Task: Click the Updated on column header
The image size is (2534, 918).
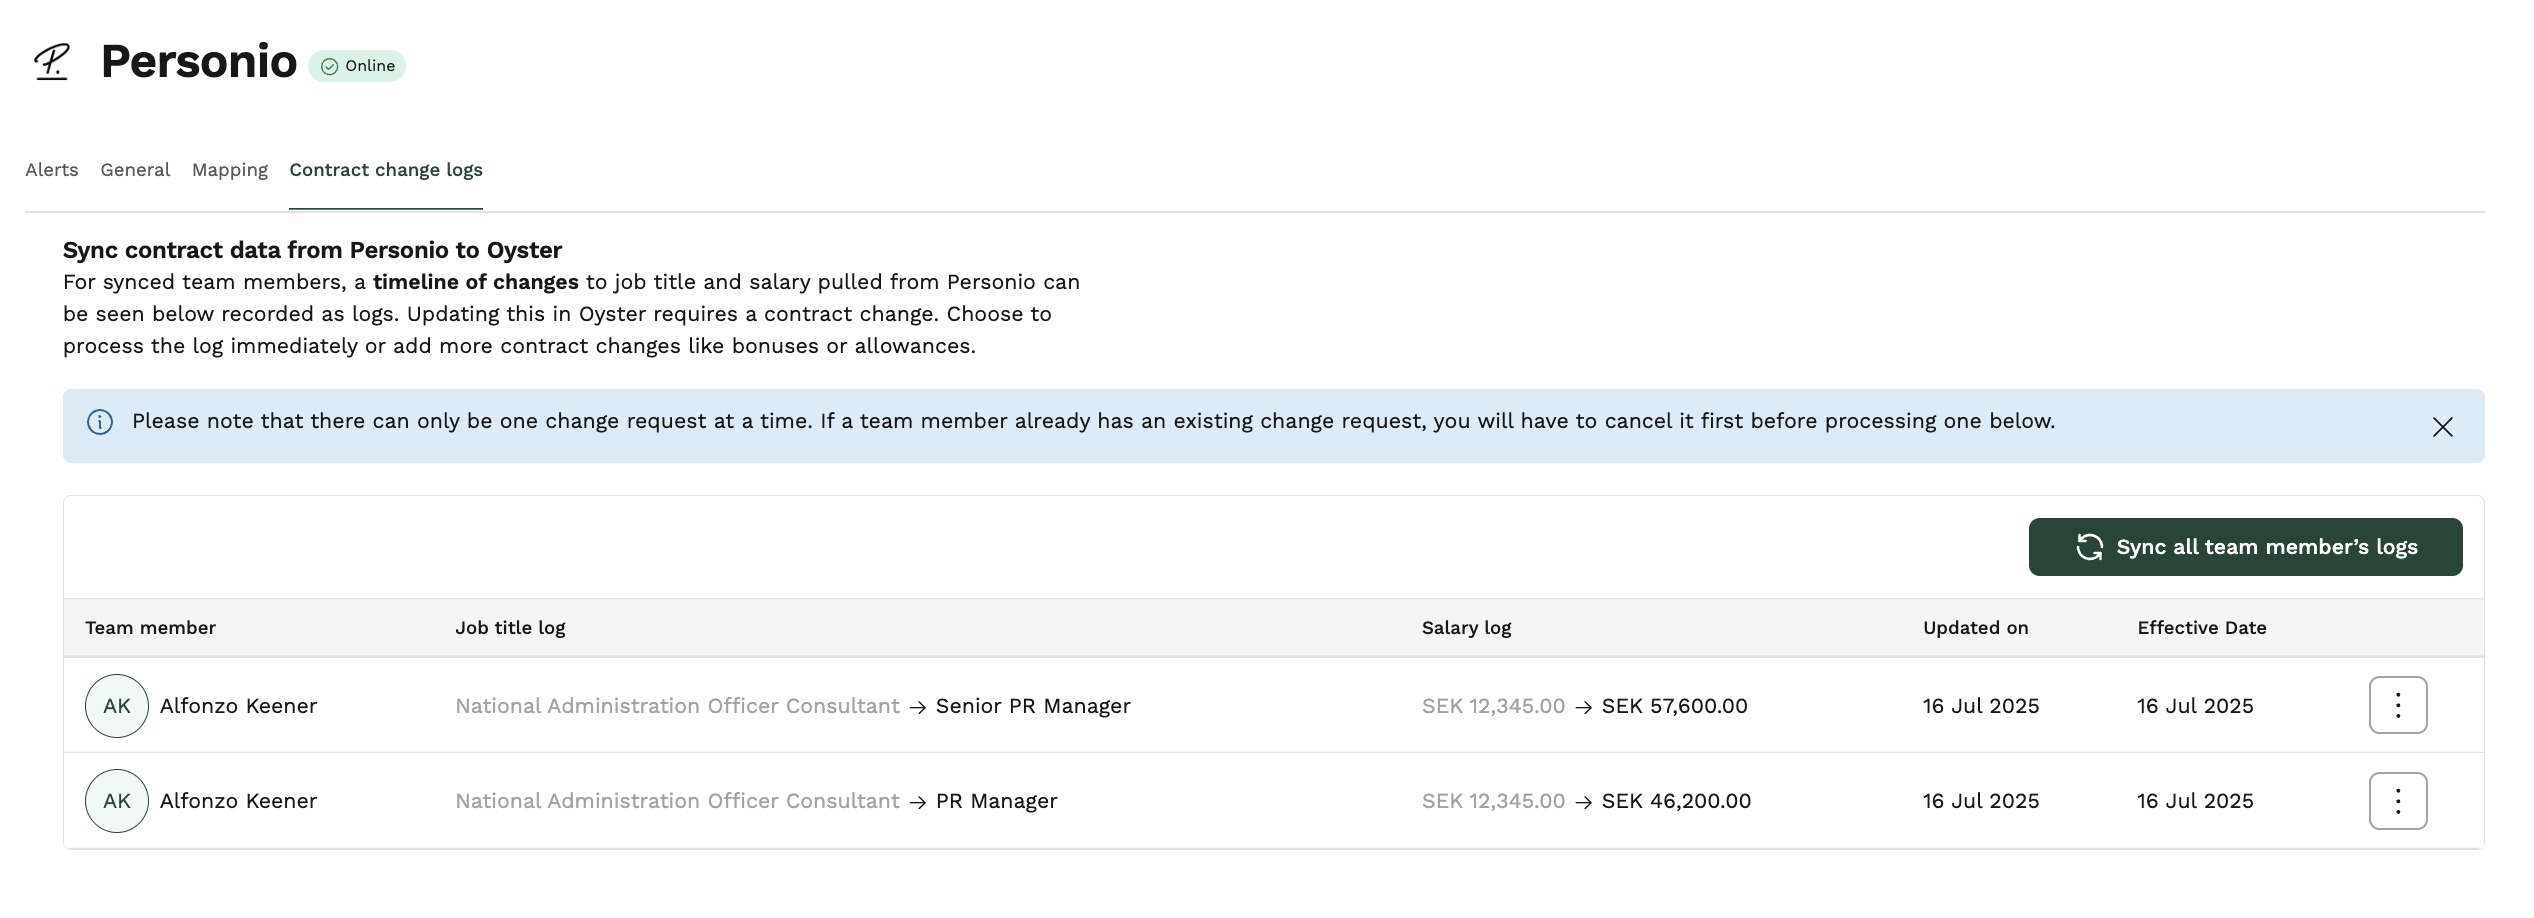Action: pyautogui.click(x=1975, y=628)
